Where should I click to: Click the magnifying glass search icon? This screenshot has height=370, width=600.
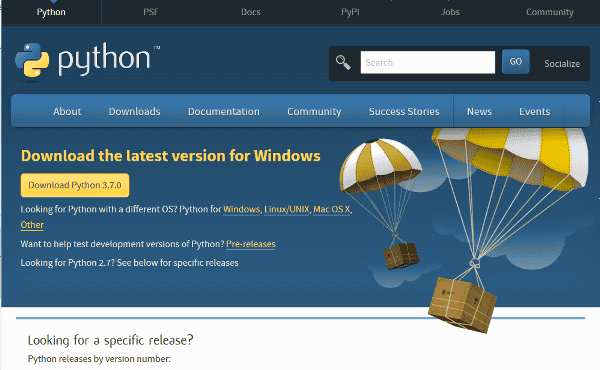click(x=343, y=62)
